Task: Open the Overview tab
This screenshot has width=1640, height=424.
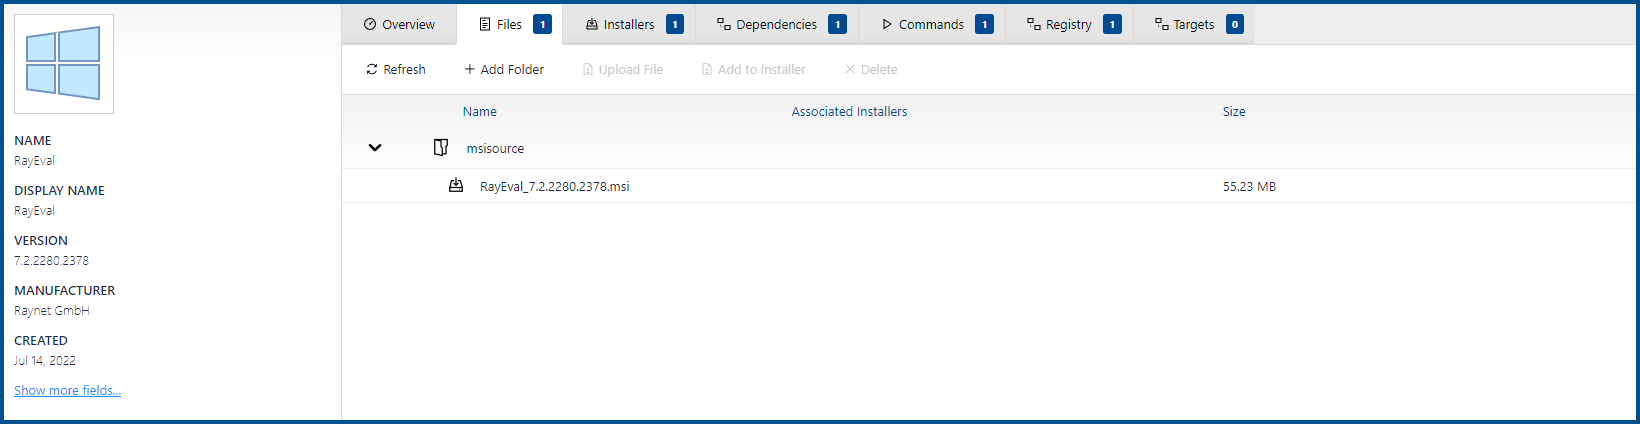Action: [x=399, y=24]
